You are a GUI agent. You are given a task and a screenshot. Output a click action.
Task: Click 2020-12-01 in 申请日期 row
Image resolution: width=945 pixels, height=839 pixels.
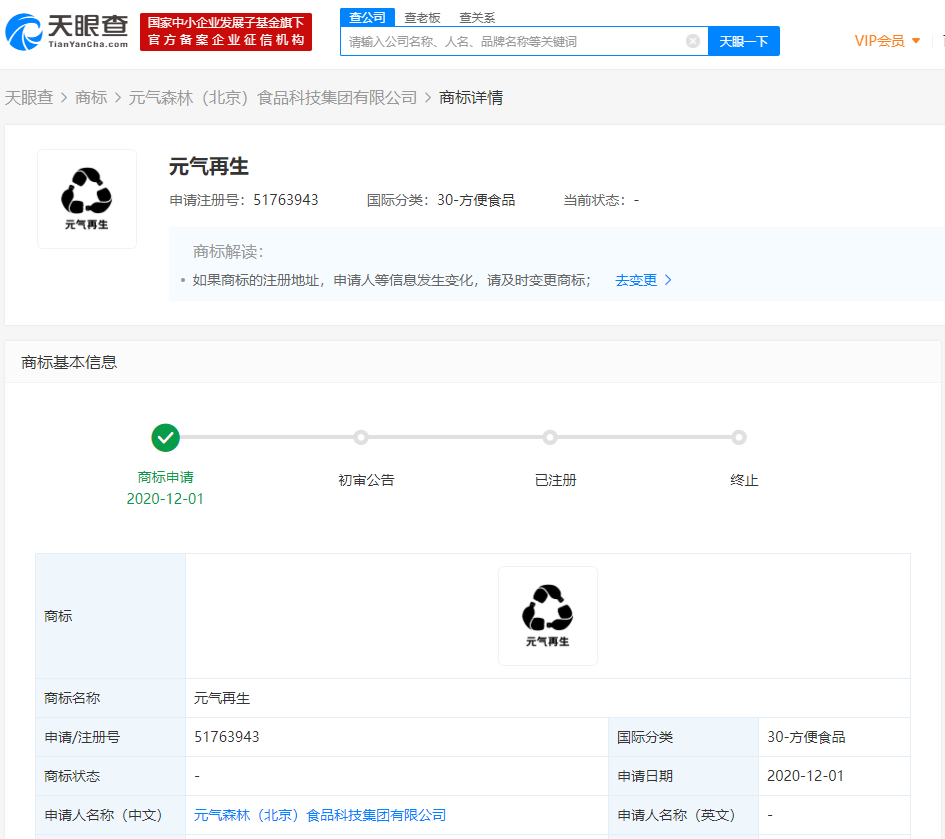[x=805, y=776]
